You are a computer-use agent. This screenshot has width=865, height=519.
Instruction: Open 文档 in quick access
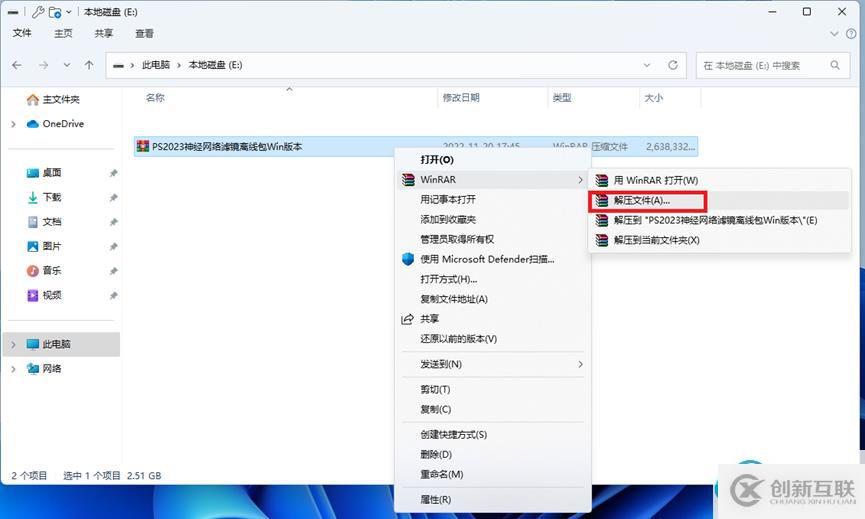tap(44, 222)
